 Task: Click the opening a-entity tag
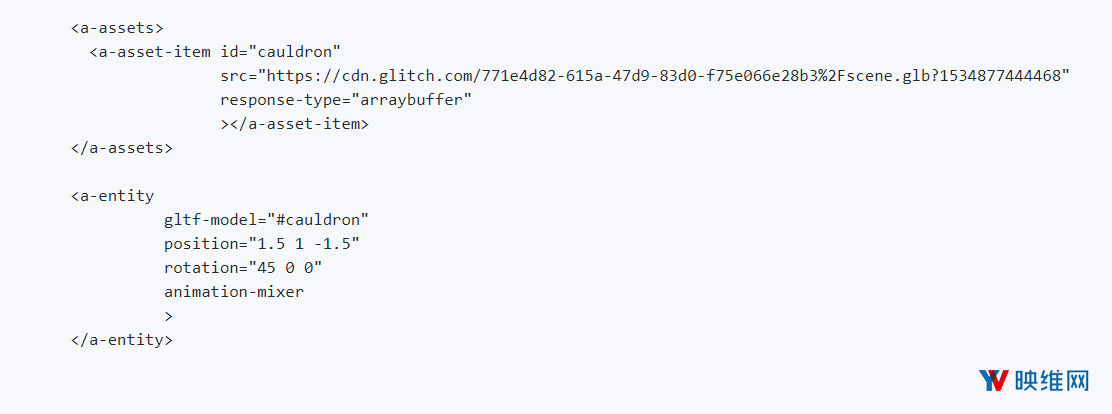tap(112, 196)
